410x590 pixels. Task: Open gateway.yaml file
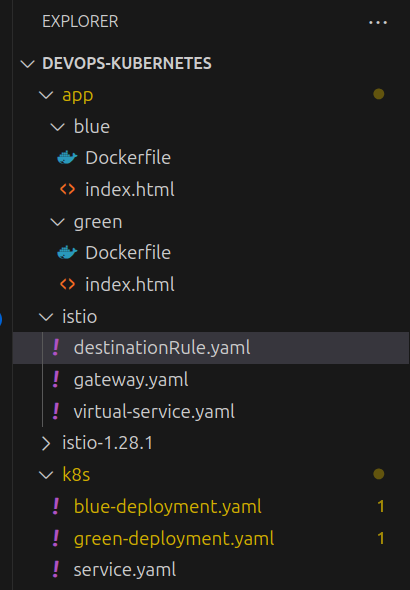click(131, 380)
